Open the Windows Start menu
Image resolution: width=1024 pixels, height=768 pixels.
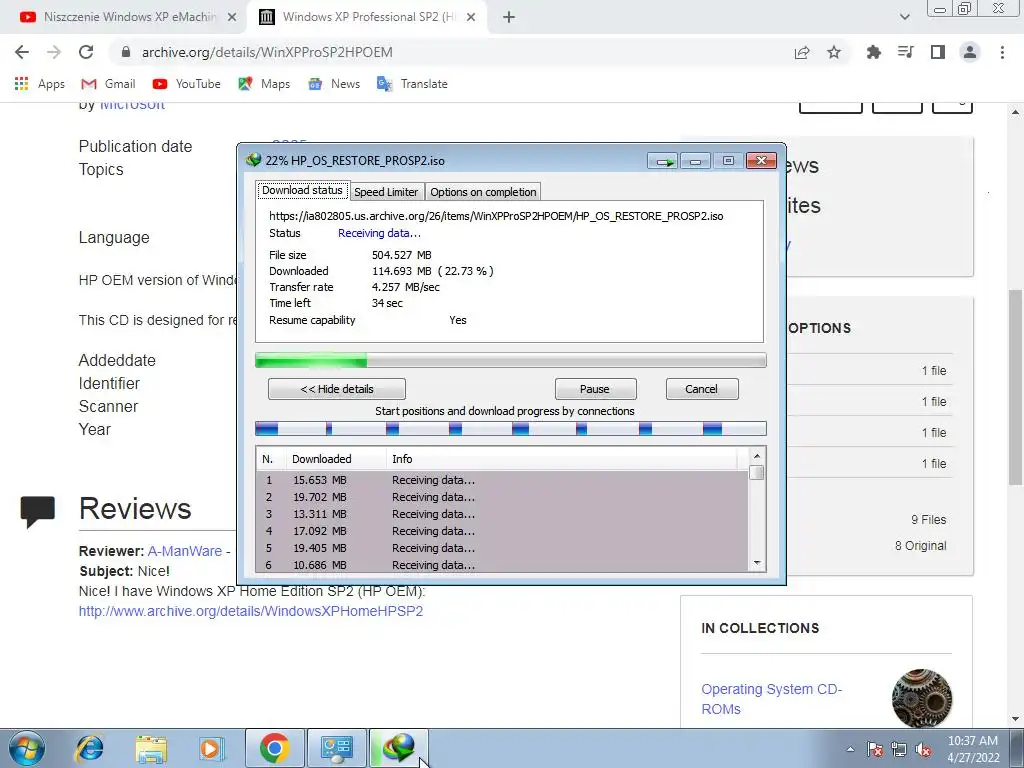27,748
